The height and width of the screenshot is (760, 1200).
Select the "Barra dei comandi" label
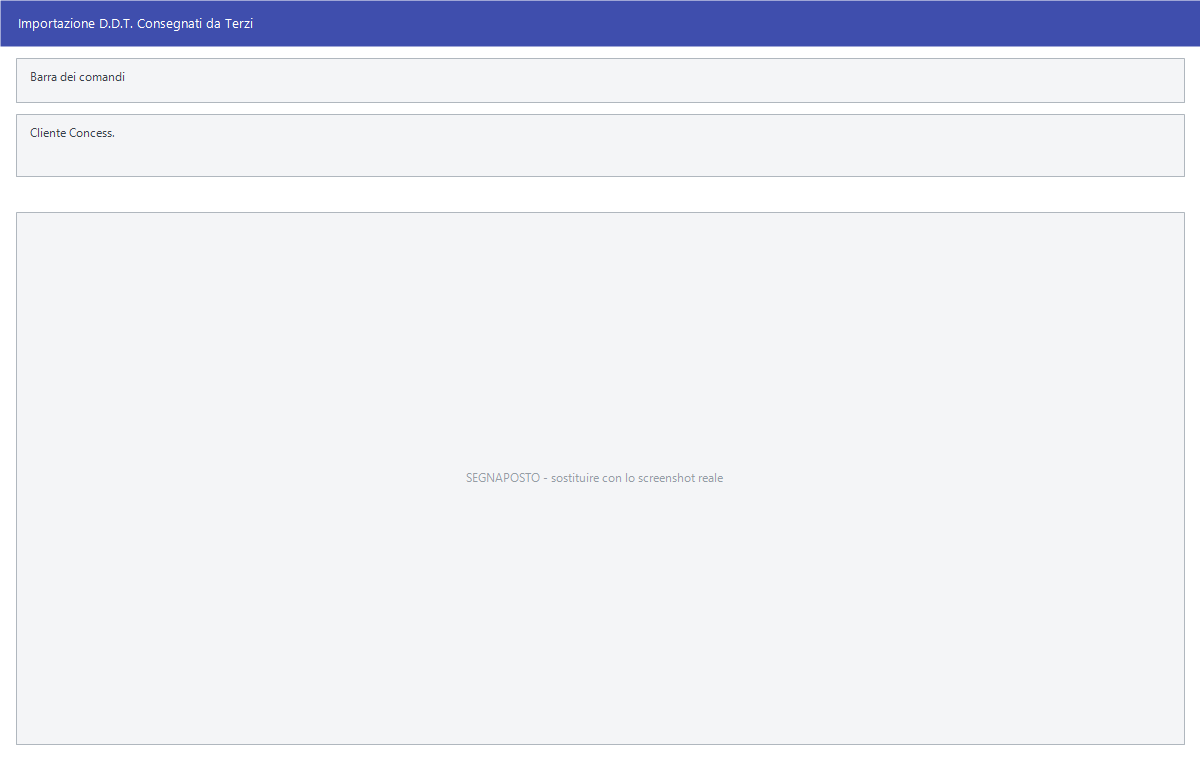tap(78, 77)
